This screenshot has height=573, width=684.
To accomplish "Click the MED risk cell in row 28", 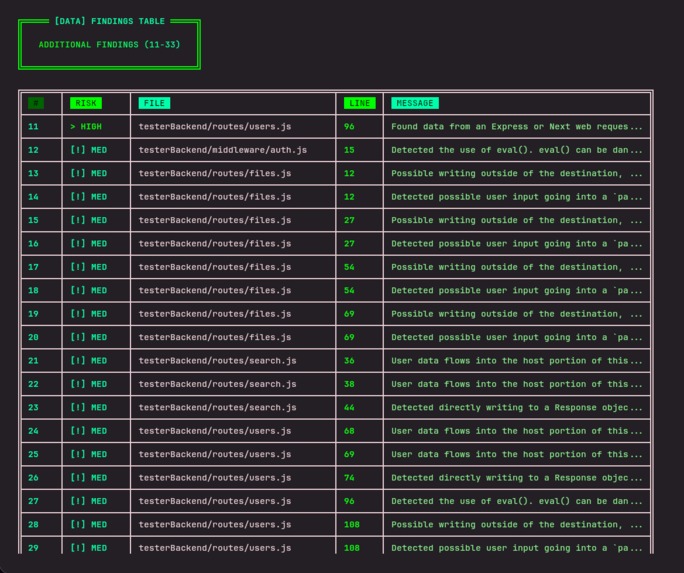I will (89, 524).
